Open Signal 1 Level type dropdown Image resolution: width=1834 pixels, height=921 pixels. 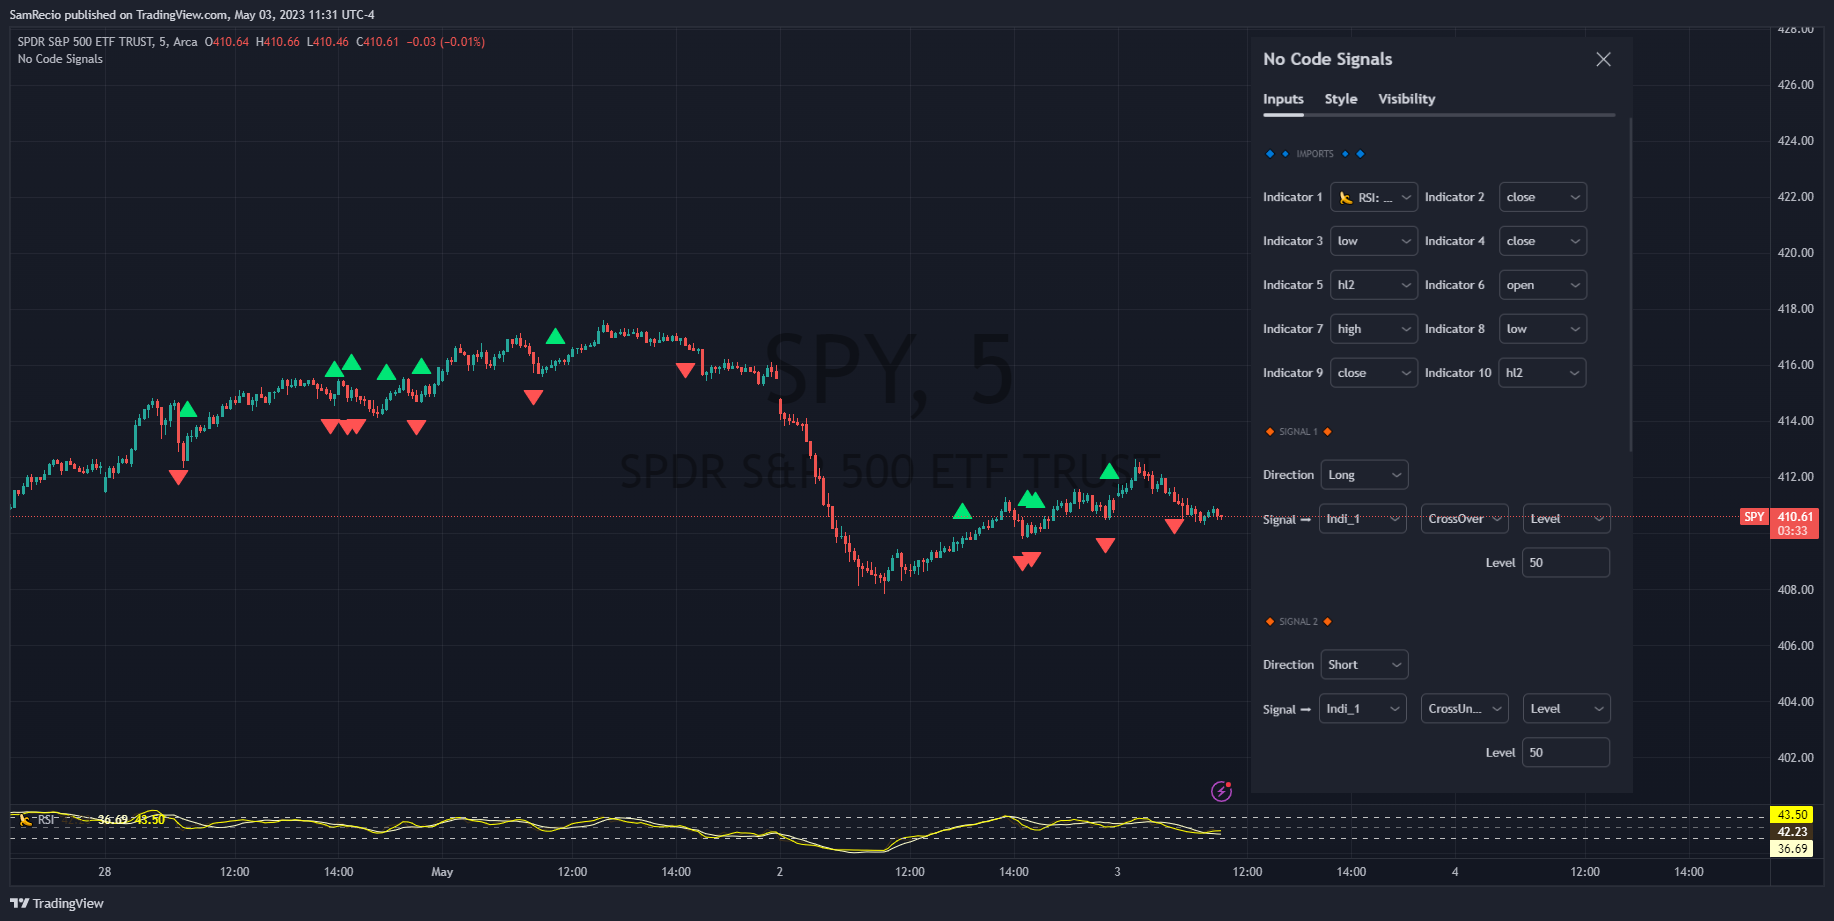[1566, 519]
